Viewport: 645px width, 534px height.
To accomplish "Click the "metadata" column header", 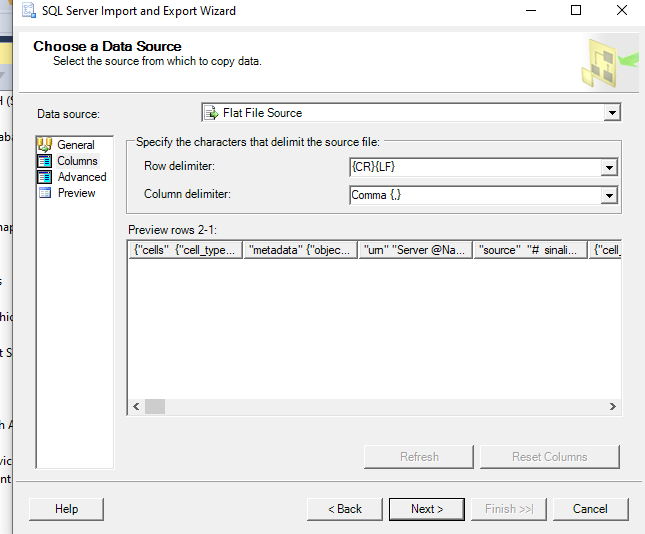I will pyautogui.click(x=300, y=250).
